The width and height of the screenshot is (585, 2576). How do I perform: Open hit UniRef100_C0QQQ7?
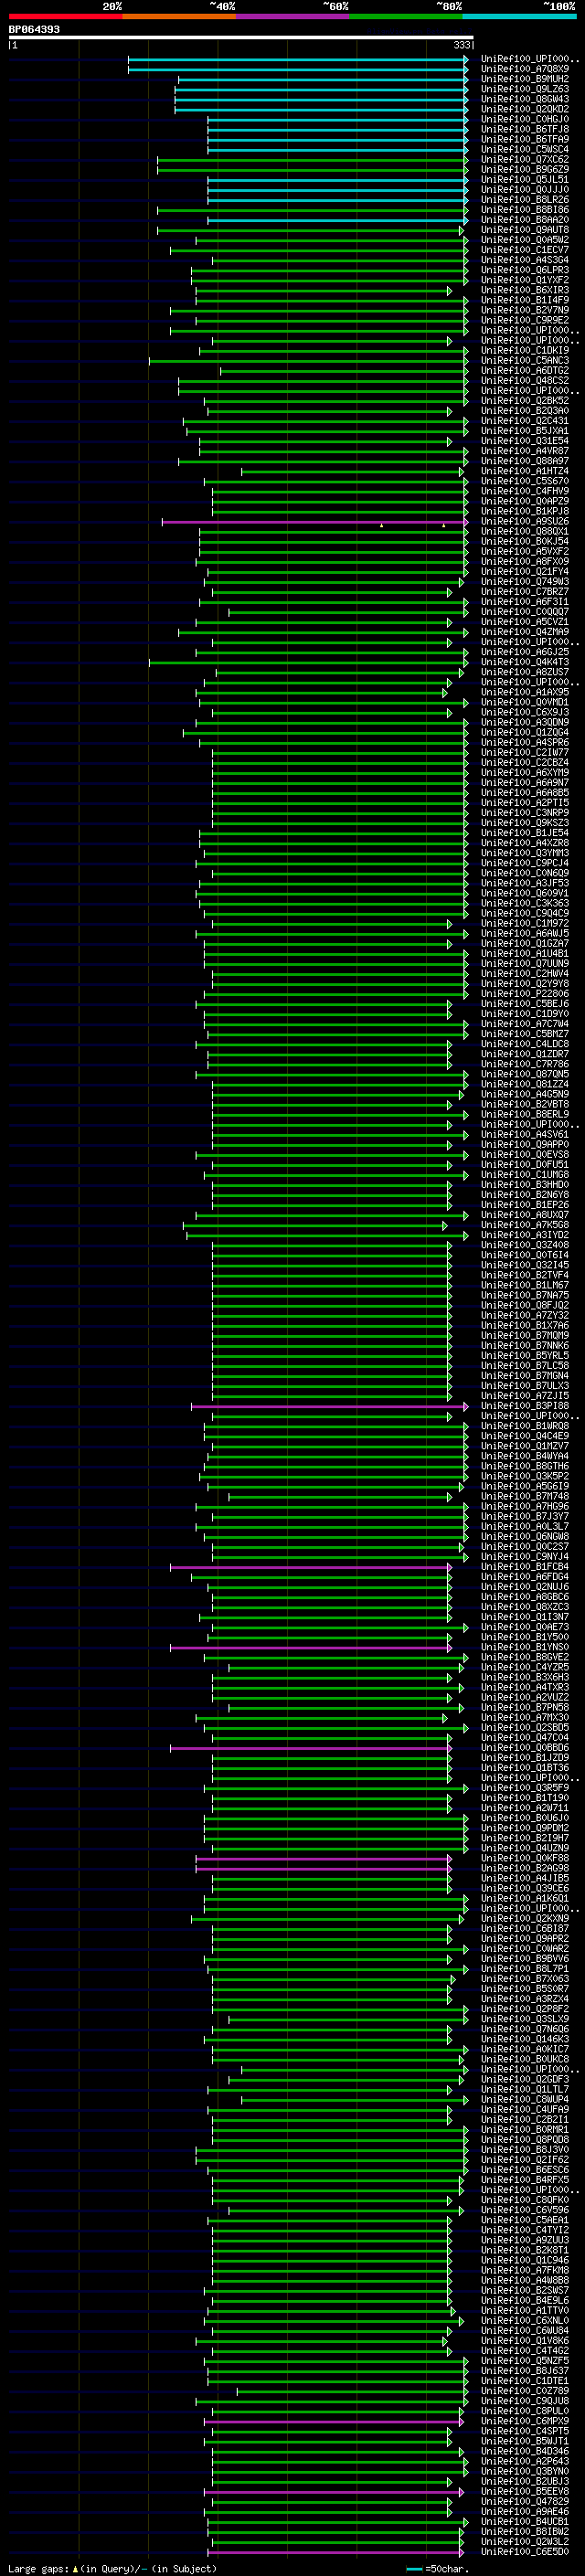click(525, 612)
